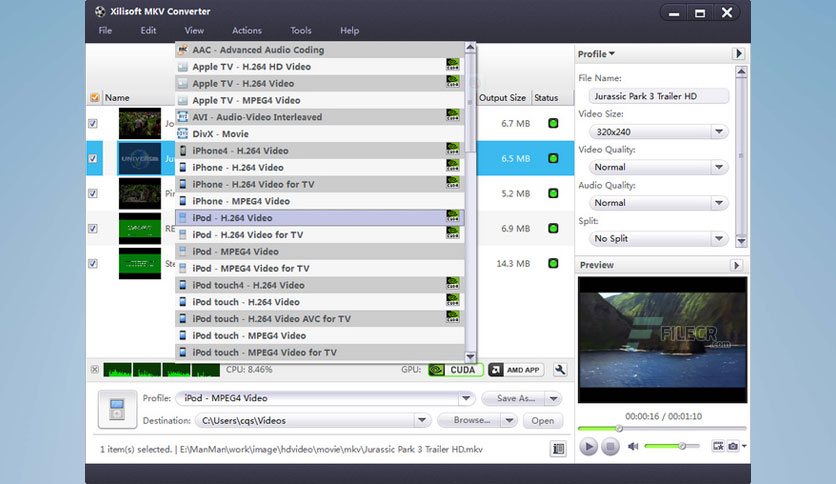Play the preview video

(x=588, y=446)
